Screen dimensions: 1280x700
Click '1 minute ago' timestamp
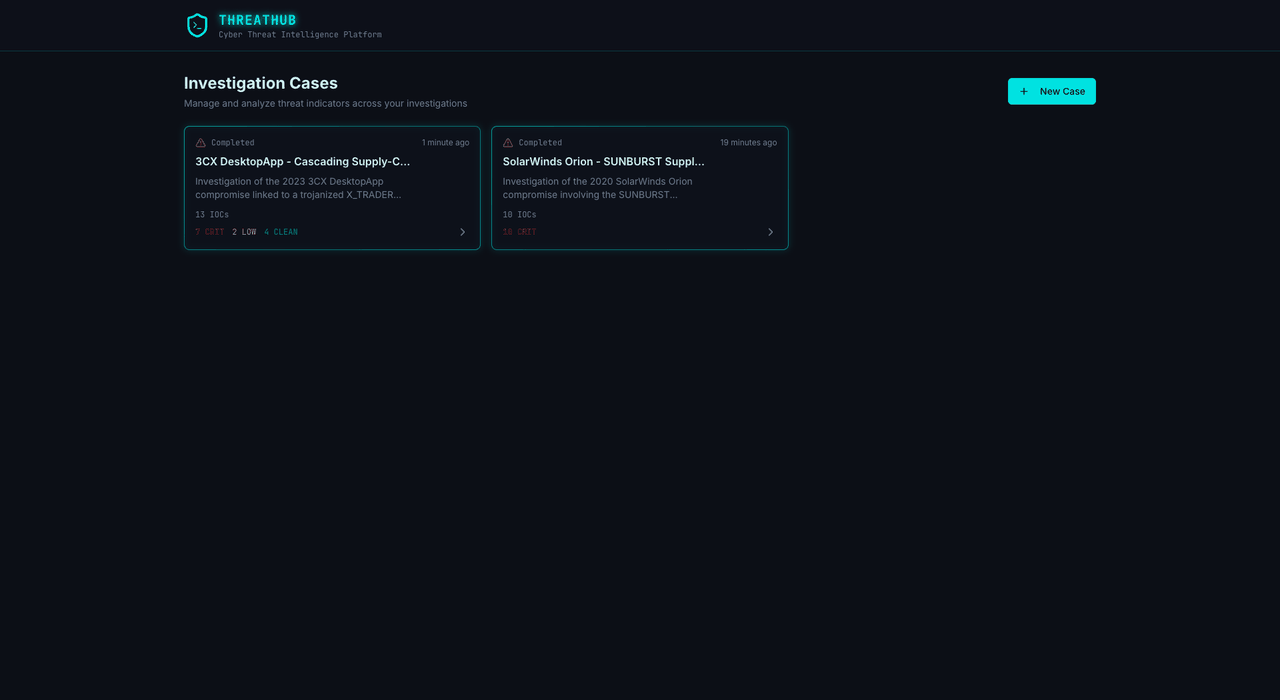[x=445, y=143]
